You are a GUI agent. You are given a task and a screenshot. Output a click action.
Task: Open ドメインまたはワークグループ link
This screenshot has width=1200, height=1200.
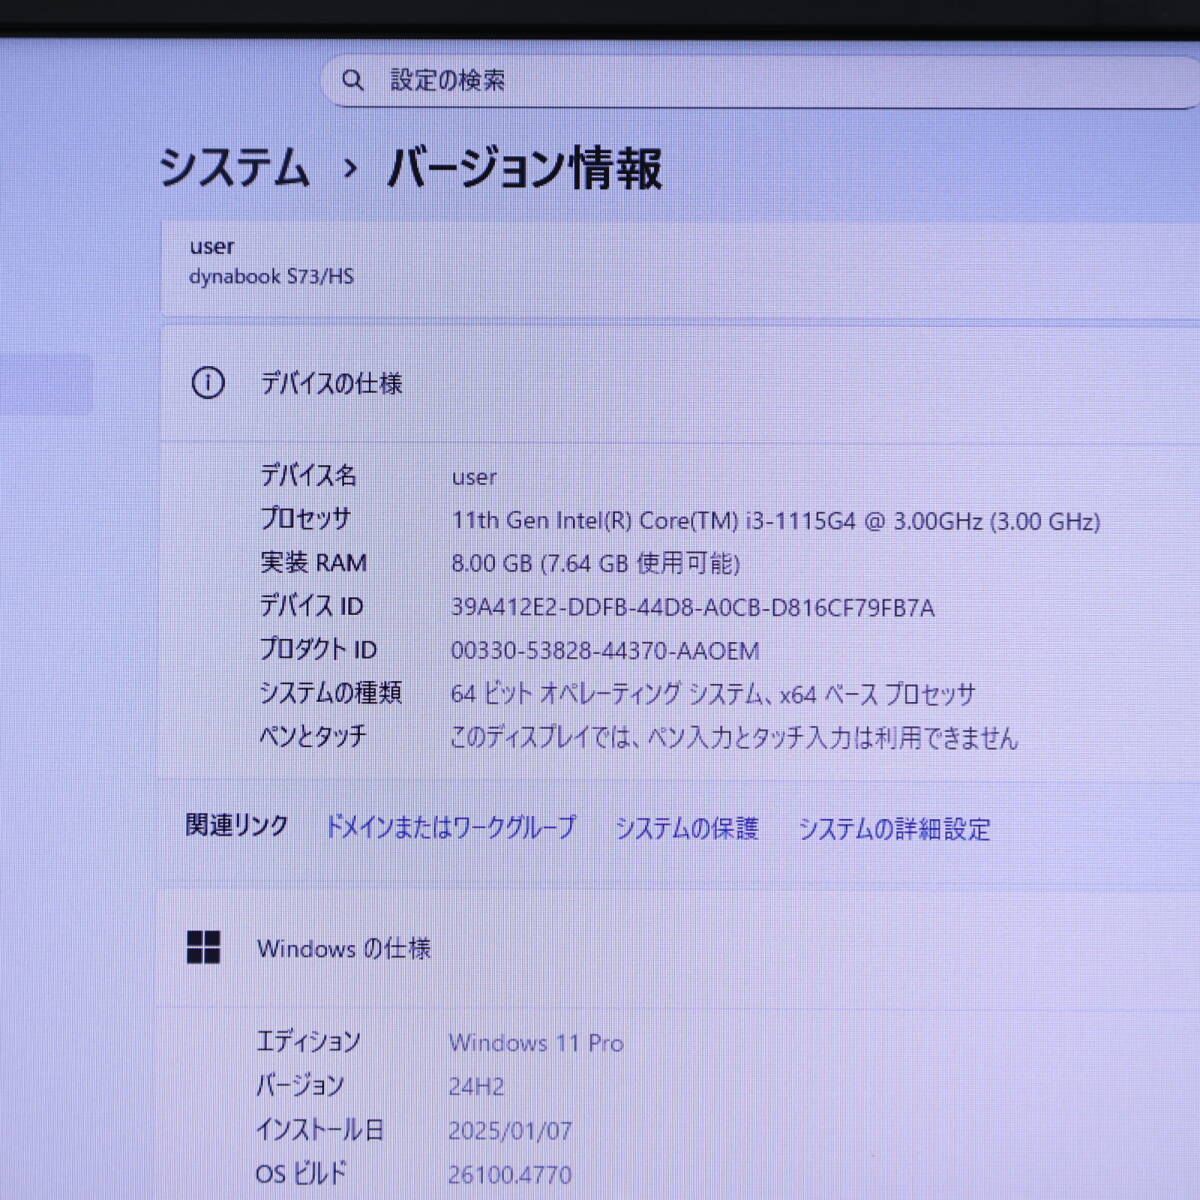tap(451, 827)
